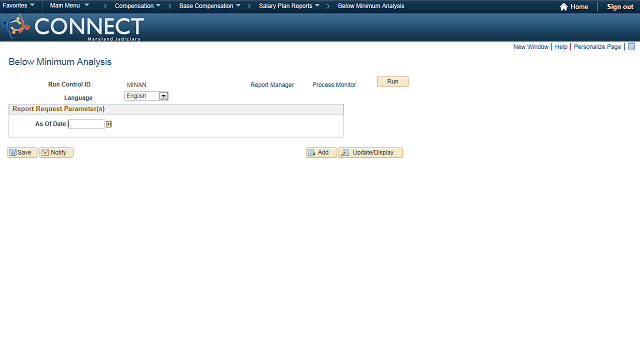Image resolution: width=640 pixels, height=360 pixels.
Task: Save the run control with Save button
Action: (x=22, y=153)
